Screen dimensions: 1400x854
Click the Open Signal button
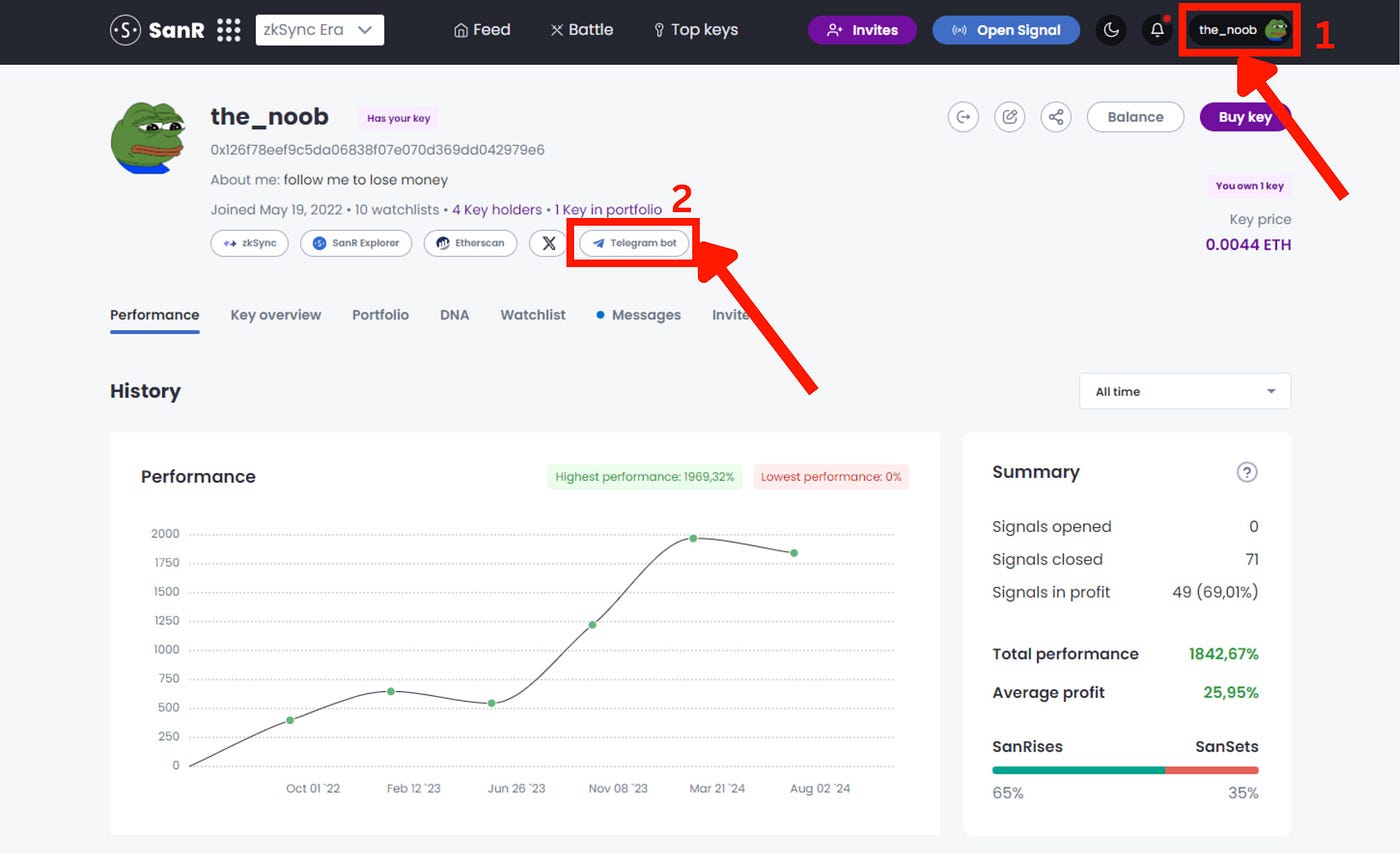(1006, 30)
